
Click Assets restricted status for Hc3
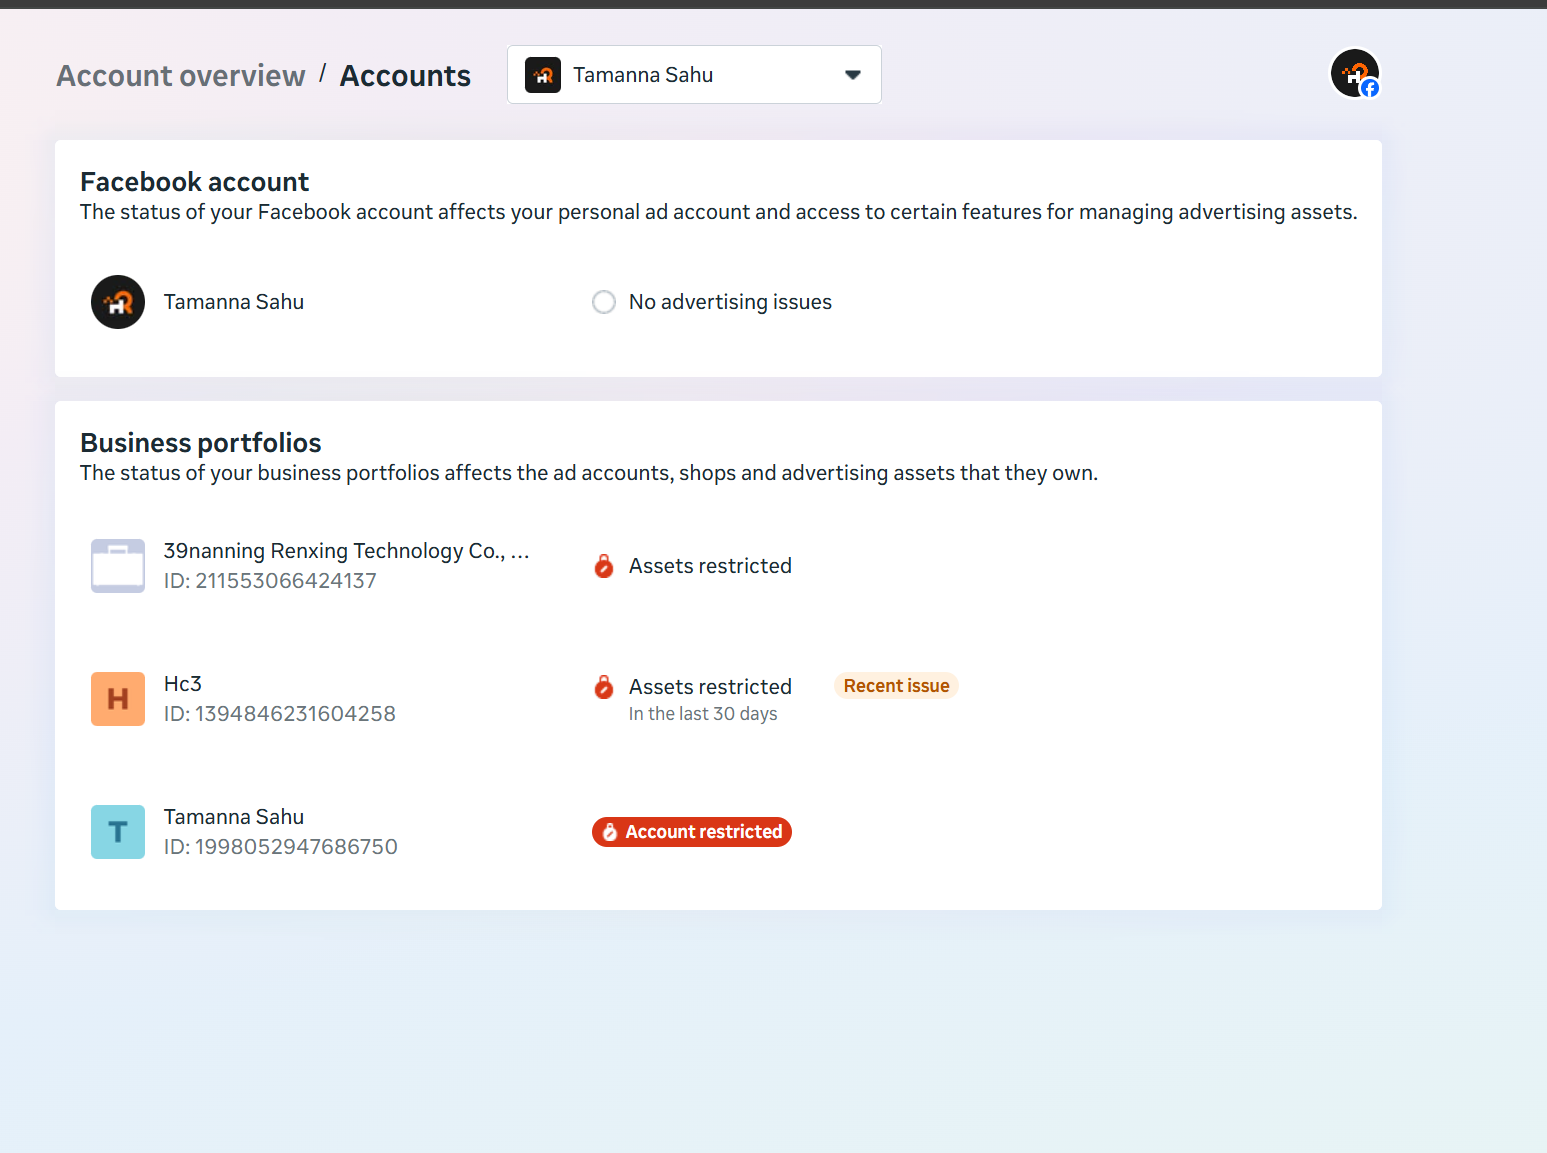(710, 687)
